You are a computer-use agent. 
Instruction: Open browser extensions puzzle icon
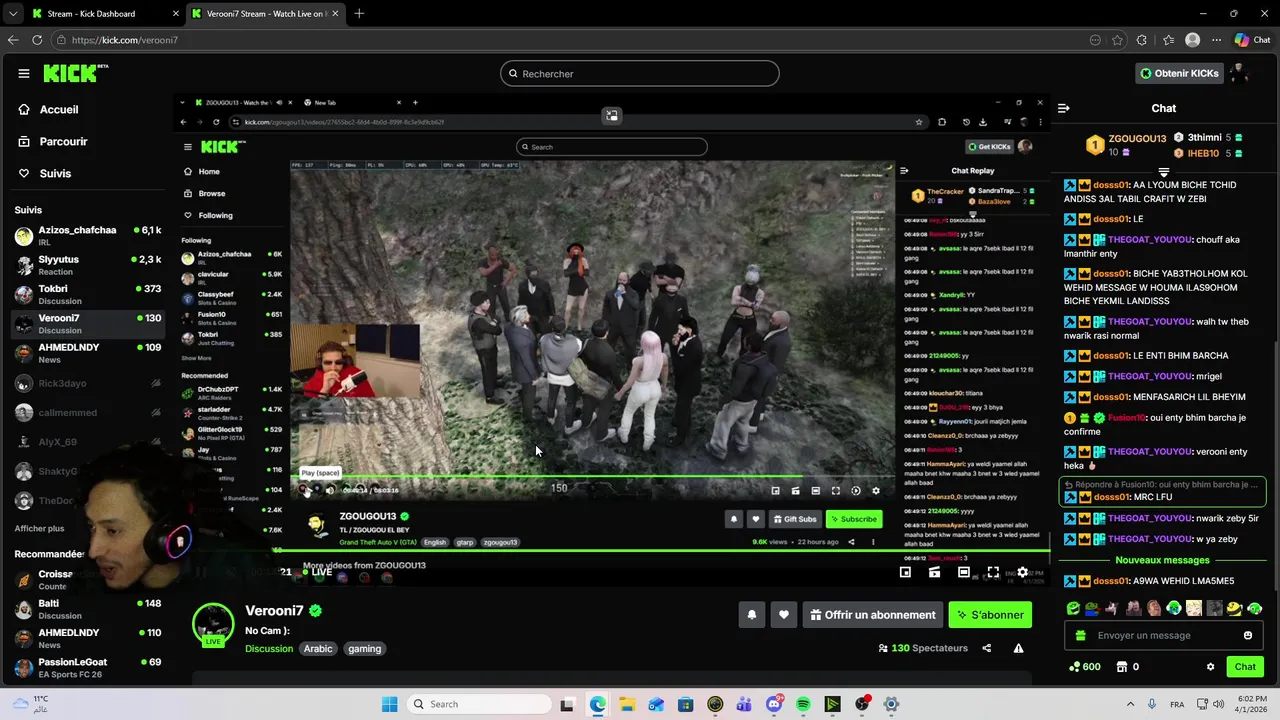pyautogui.click(x=1142, y=40)
